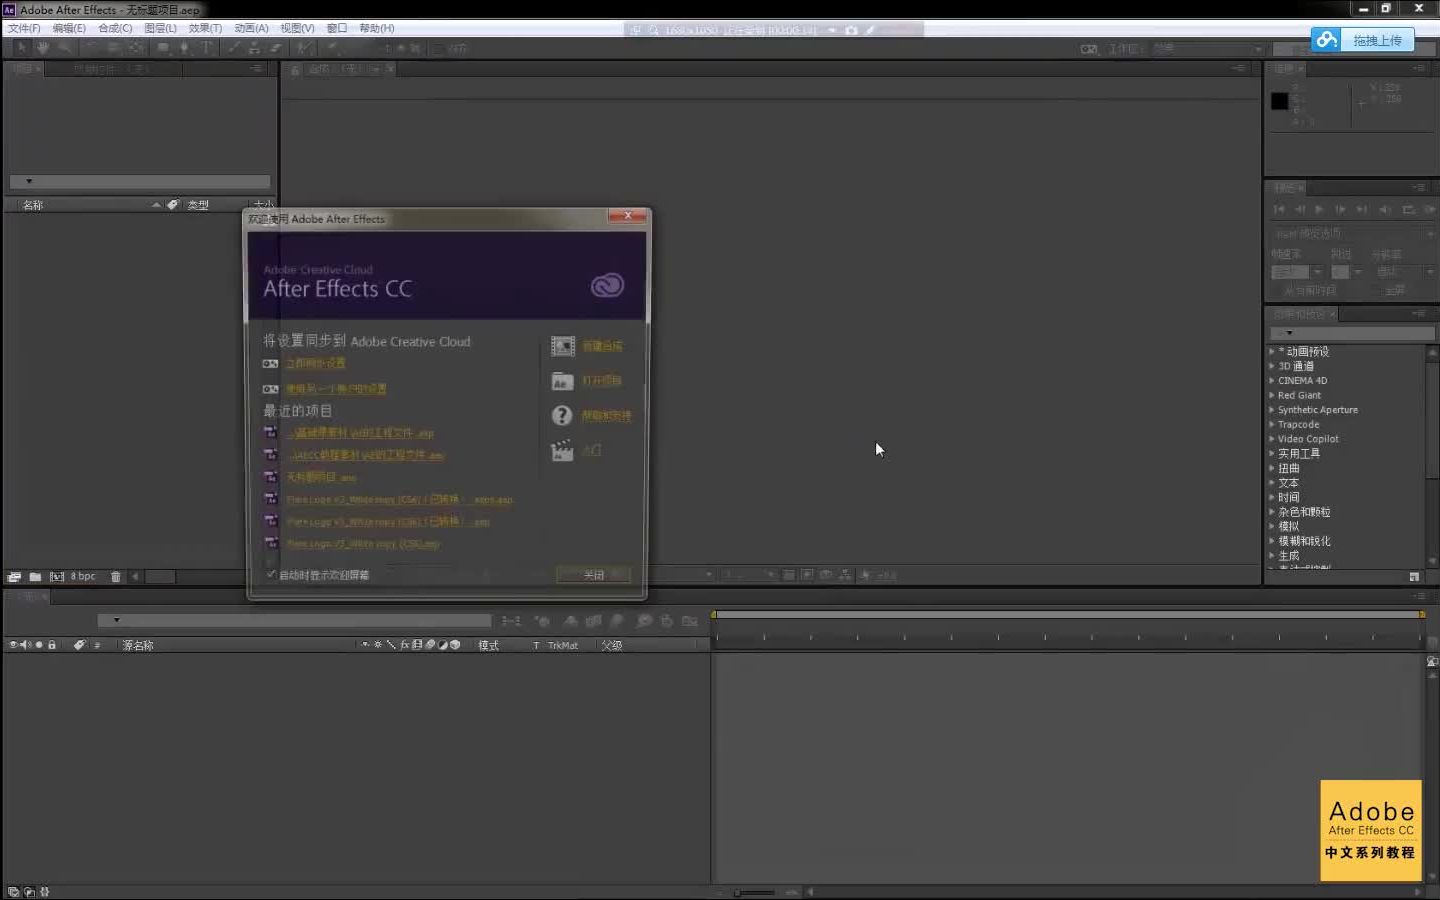This screenshot has width=1440, height=900.
Task: Pick the Zoom tool from the toolbar
Action: [x=65, y=48]
